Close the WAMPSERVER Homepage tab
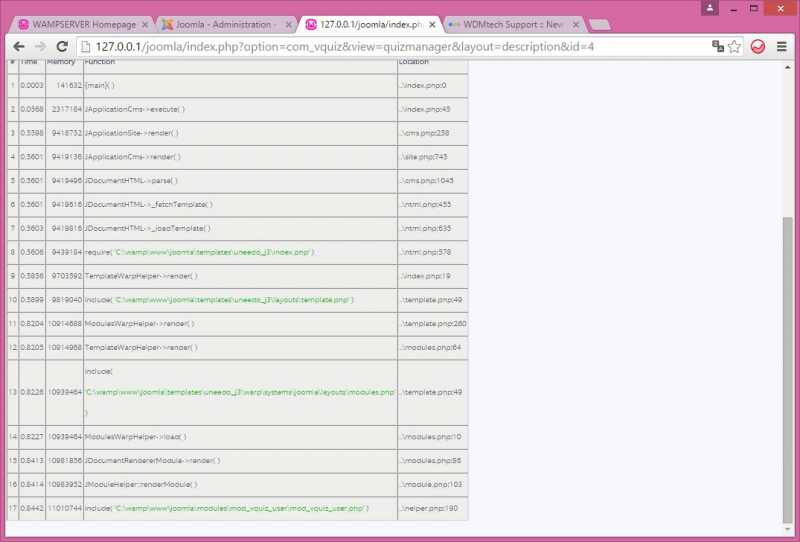Screen dimensions: 800x542 coord(145,24)
